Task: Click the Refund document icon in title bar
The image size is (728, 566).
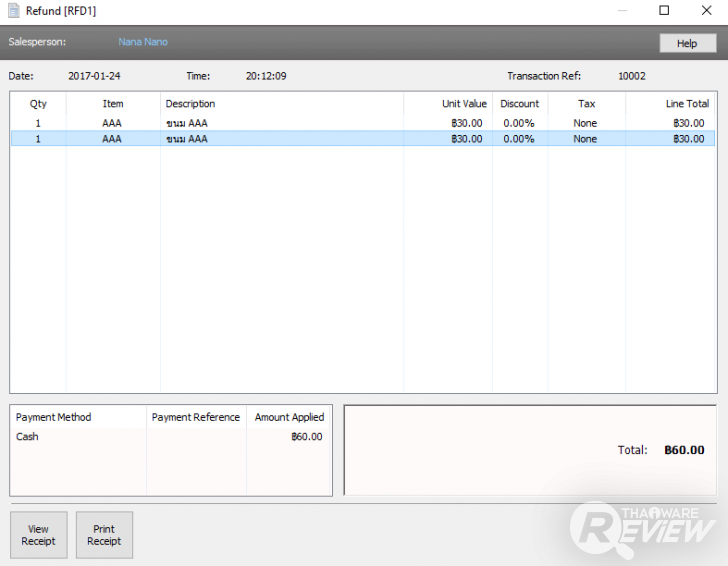Action: pyautogui.click(x=14, y=11)
